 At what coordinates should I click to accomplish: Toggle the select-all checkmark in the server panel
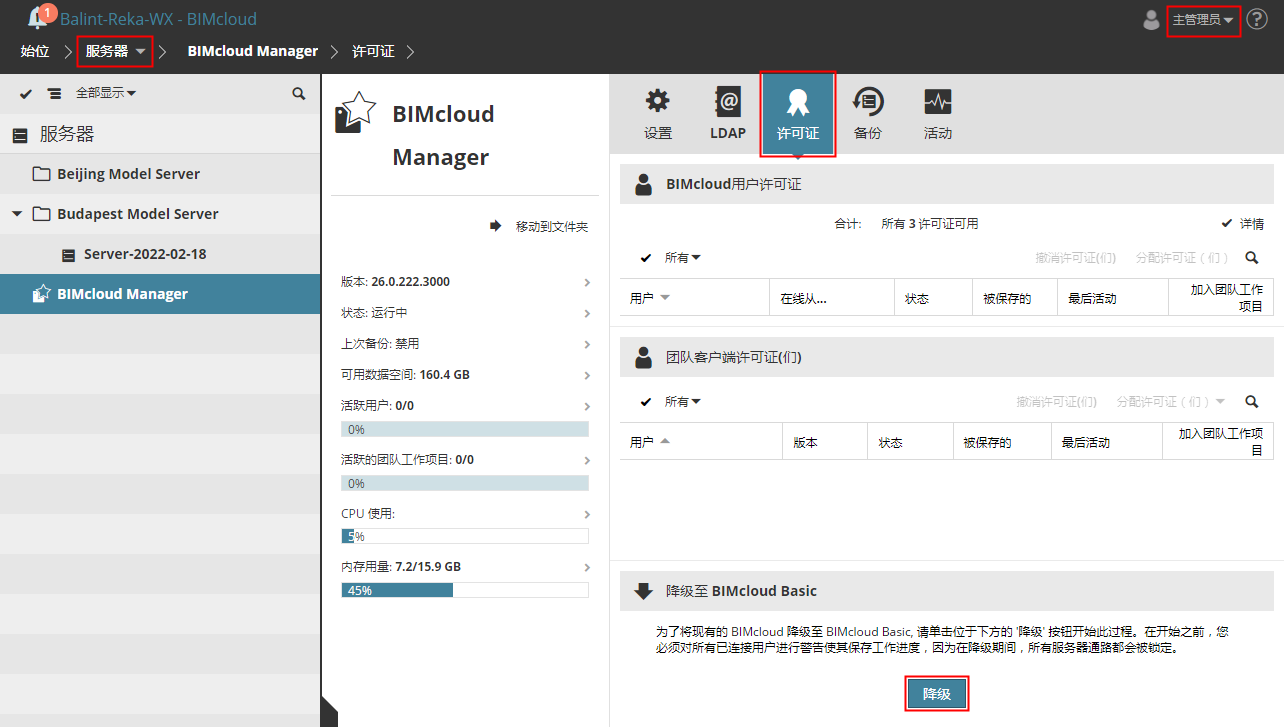click(26, 93)
